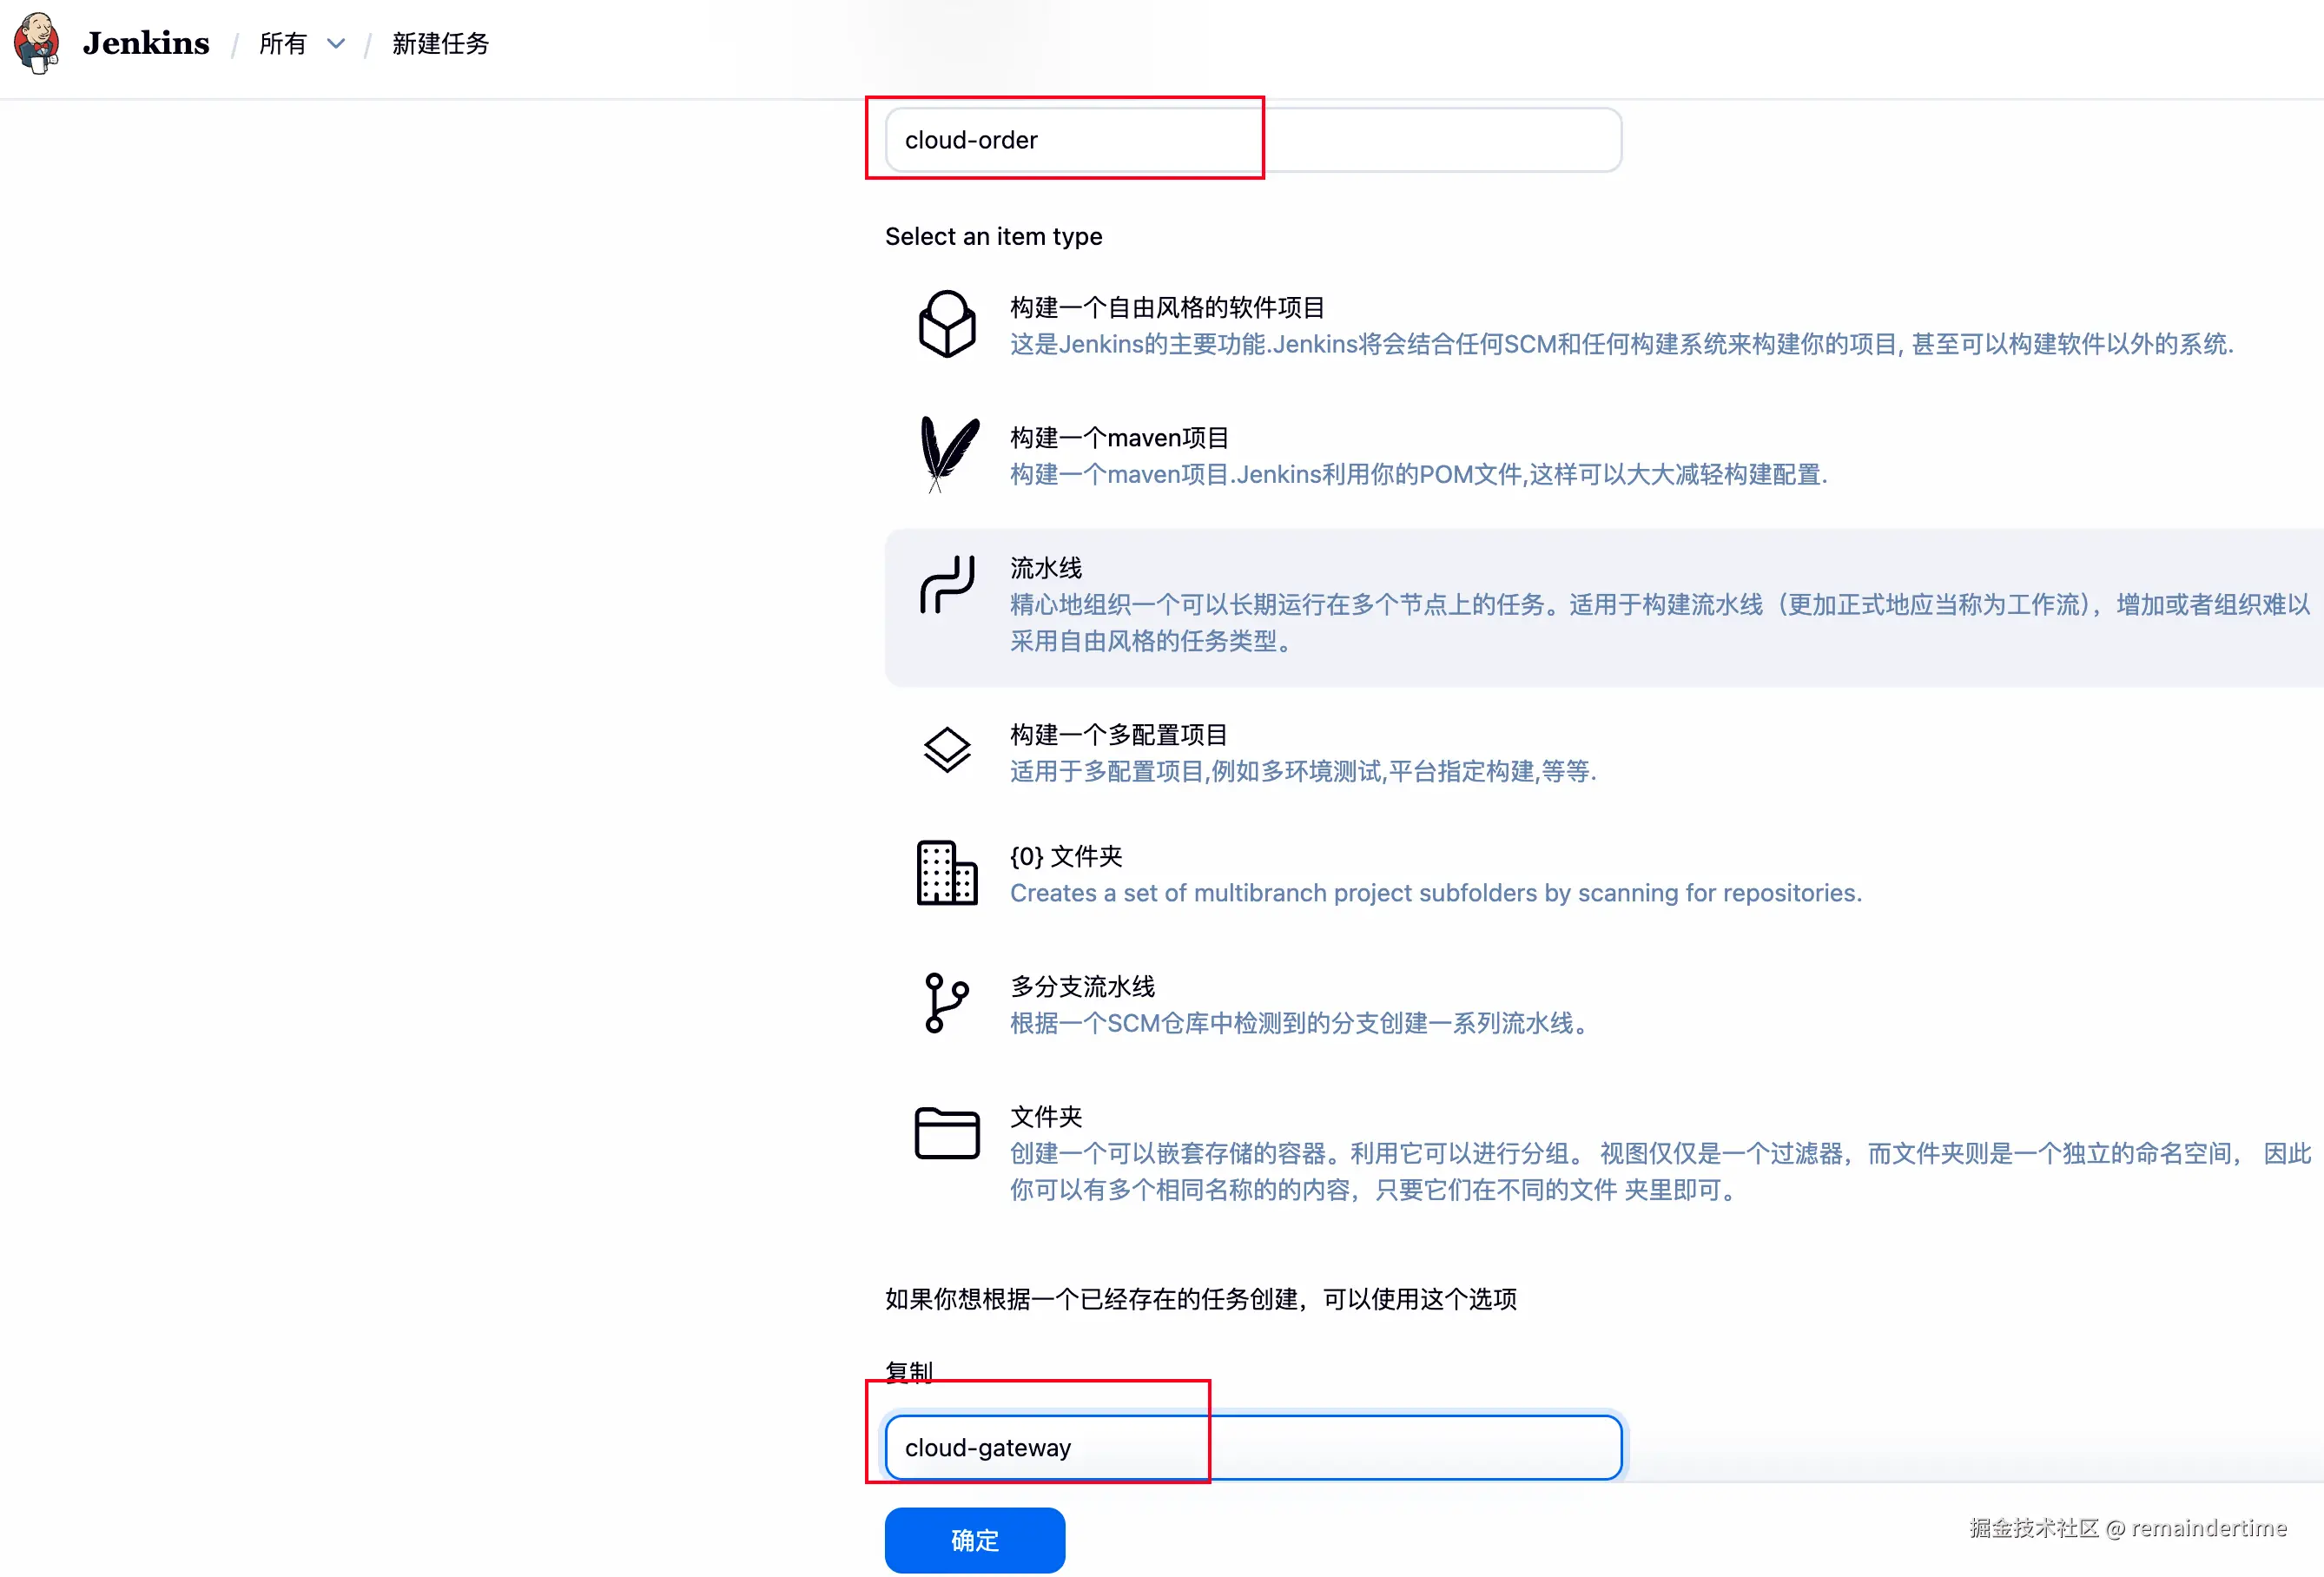Choose the 多分支流水线 item type
Screen dimensions: 2324x1577
pos(1082,987)
